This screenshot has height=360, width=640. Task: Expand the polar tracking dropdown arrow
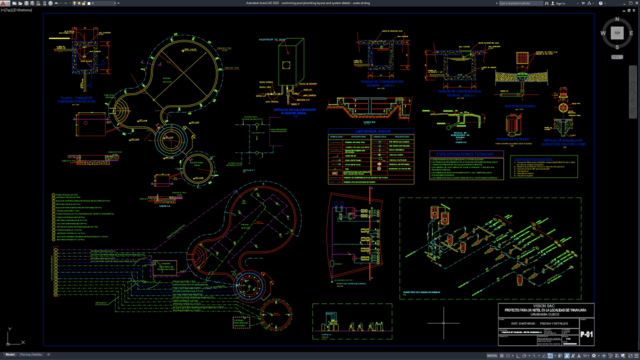tap(529, 356)
